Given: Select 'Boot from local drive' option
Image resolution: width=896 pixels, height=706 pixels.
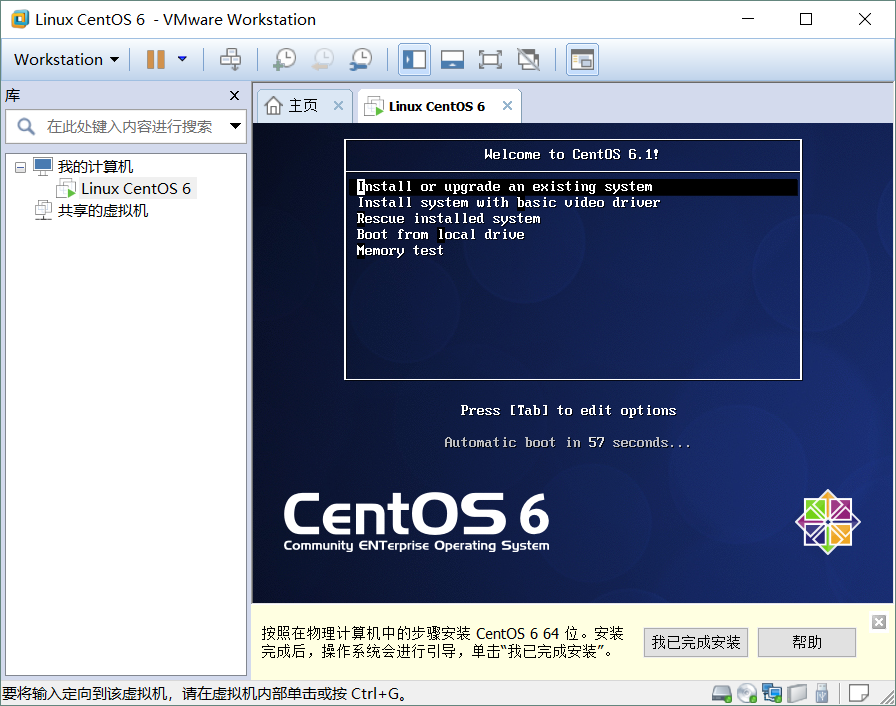Looking at the screenshot, I should pos(441,235).
